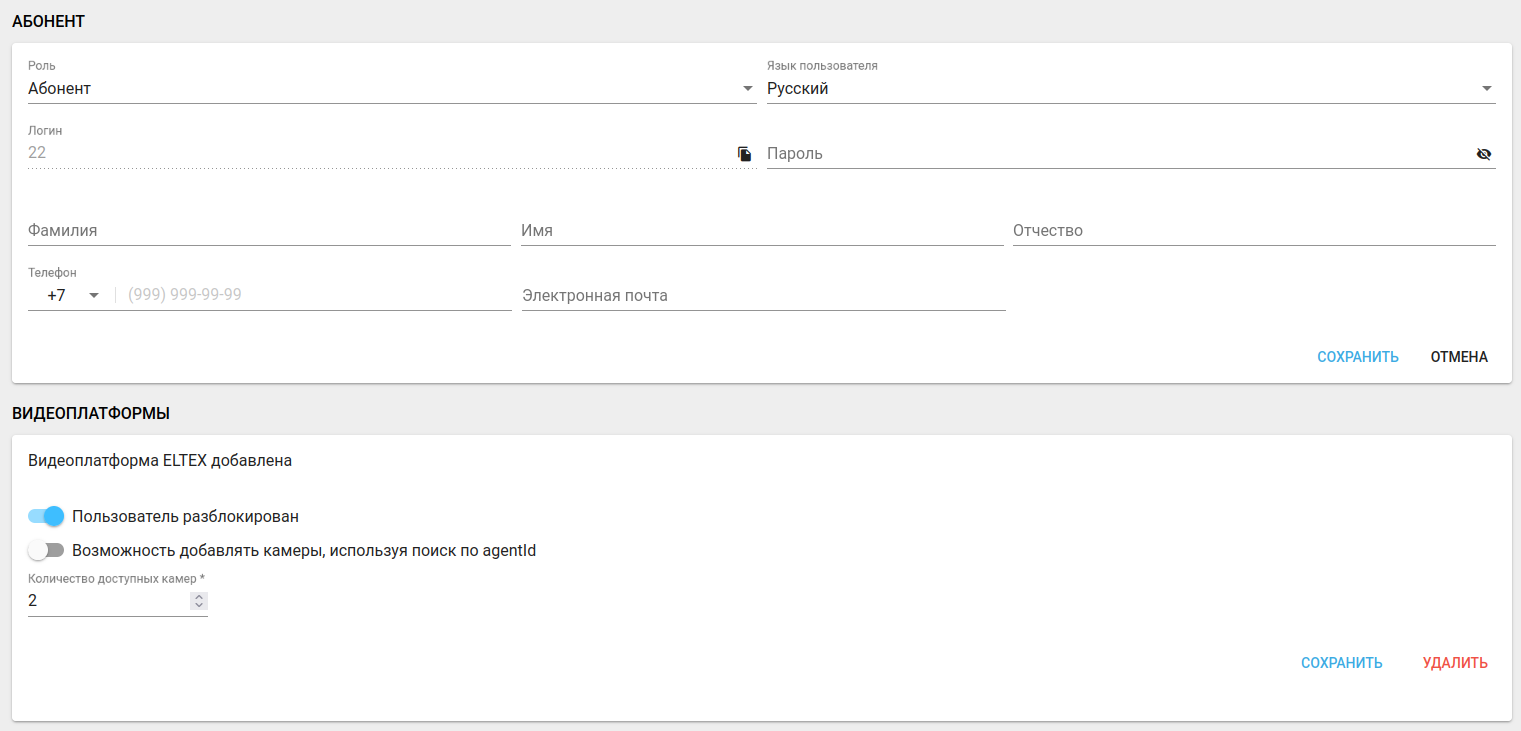Viewport: 1521px width, 731px height.
Task: Focus the phone number input field
Action: (x=315, y=295)
